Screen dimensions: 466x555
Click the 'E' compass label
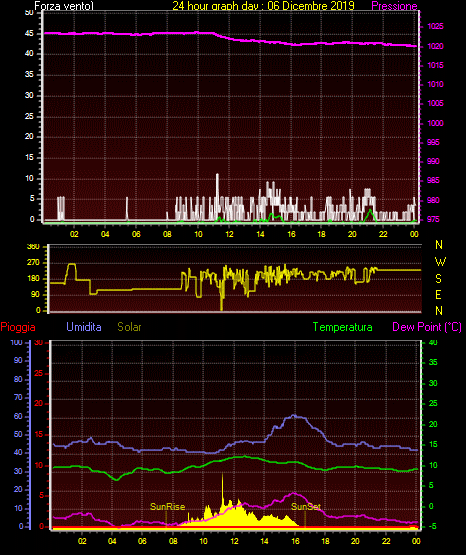(x=438, y=295)
